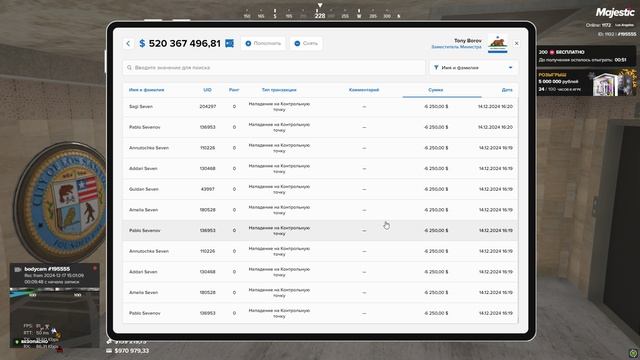Click the blue dollar sign icon
Image resolution: width=640 pixels, height=360 pixels.
142,43
